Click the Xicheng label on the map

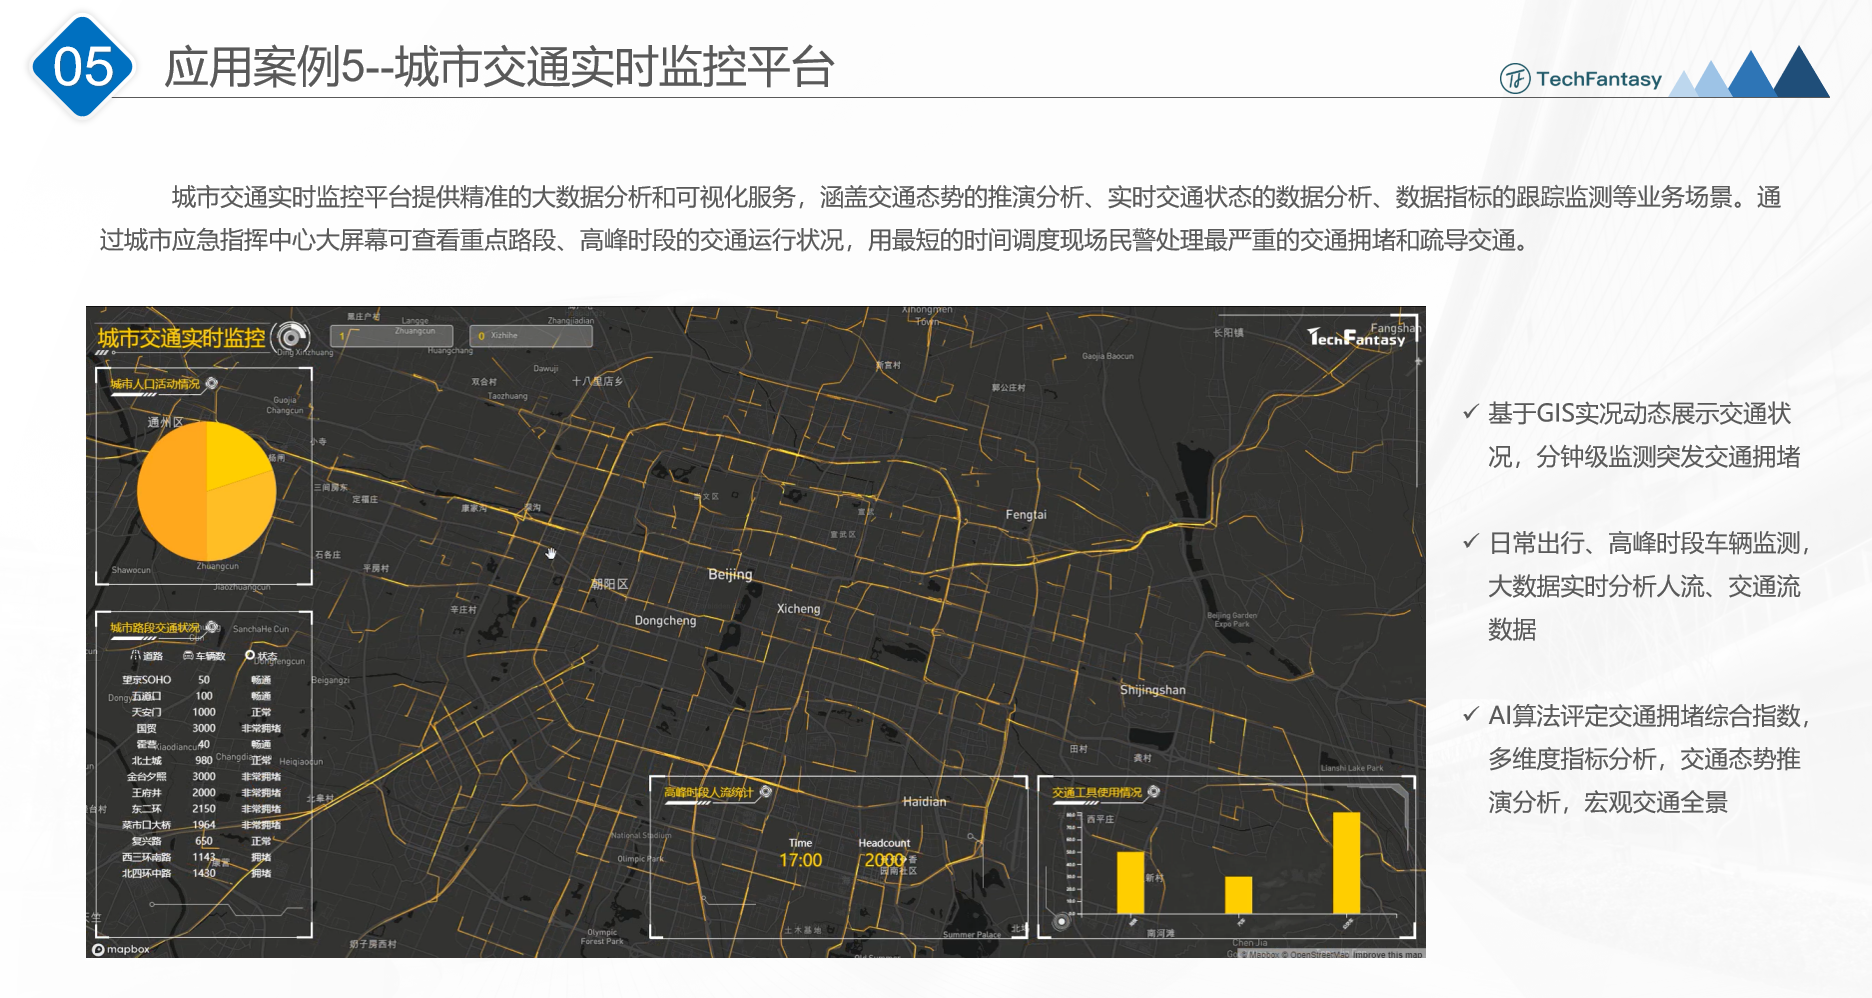[798, 608]
